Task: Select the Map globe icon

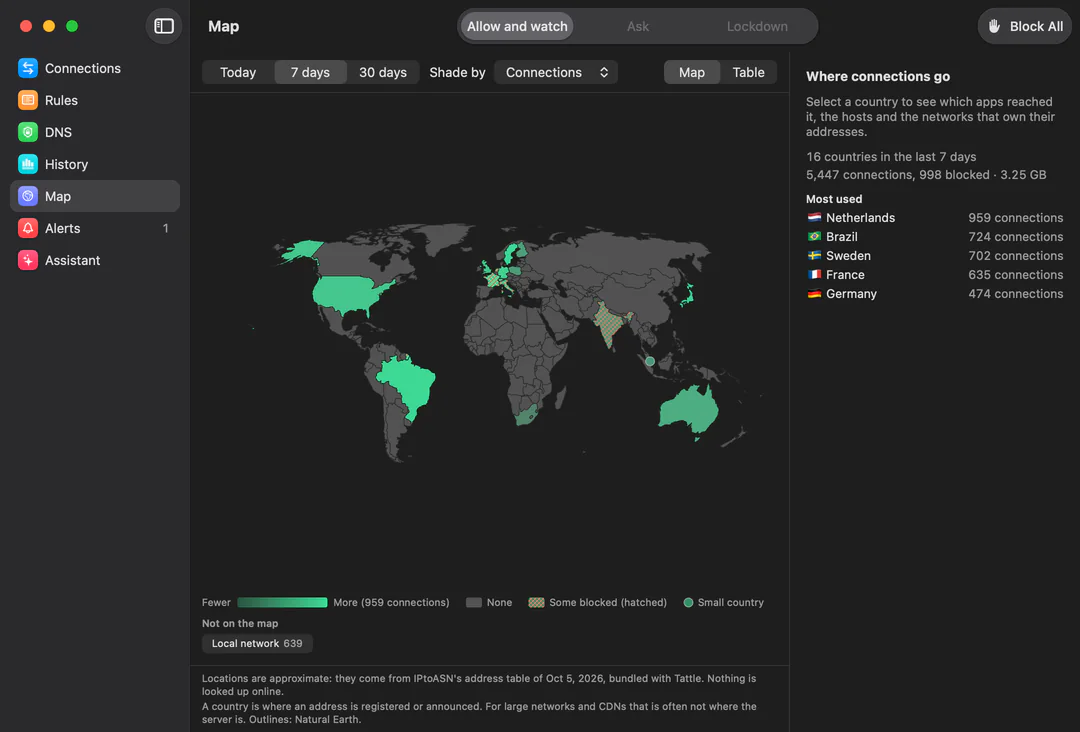Action: [28, 196]
